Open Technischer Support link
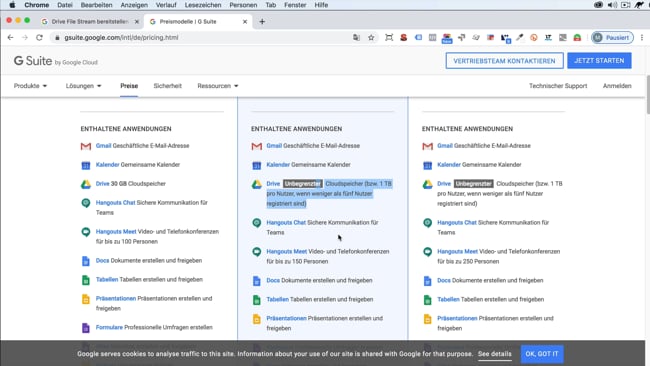Screen dimensions: 650x366 pyautogui.click(x=558, y=86)
